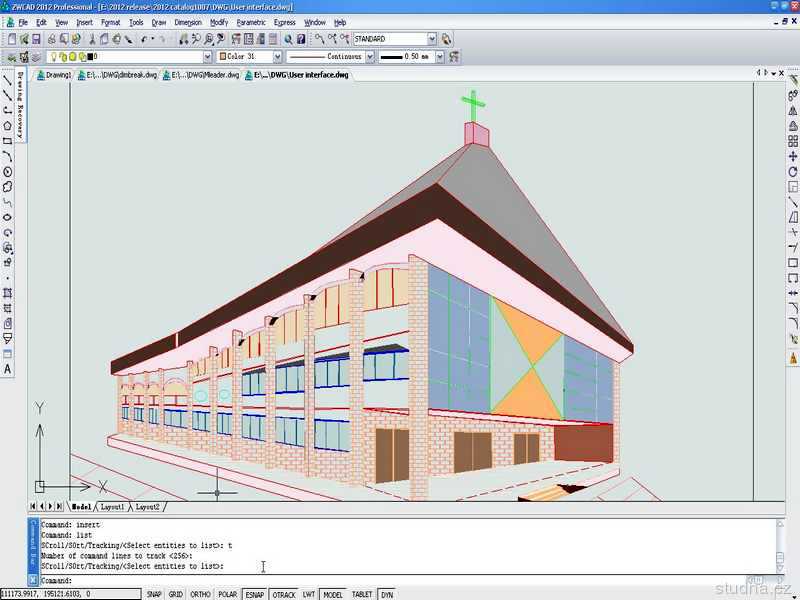Select the Circle draw tool
The width and height of the screenshot is (800, 600).
coord(8,171)
